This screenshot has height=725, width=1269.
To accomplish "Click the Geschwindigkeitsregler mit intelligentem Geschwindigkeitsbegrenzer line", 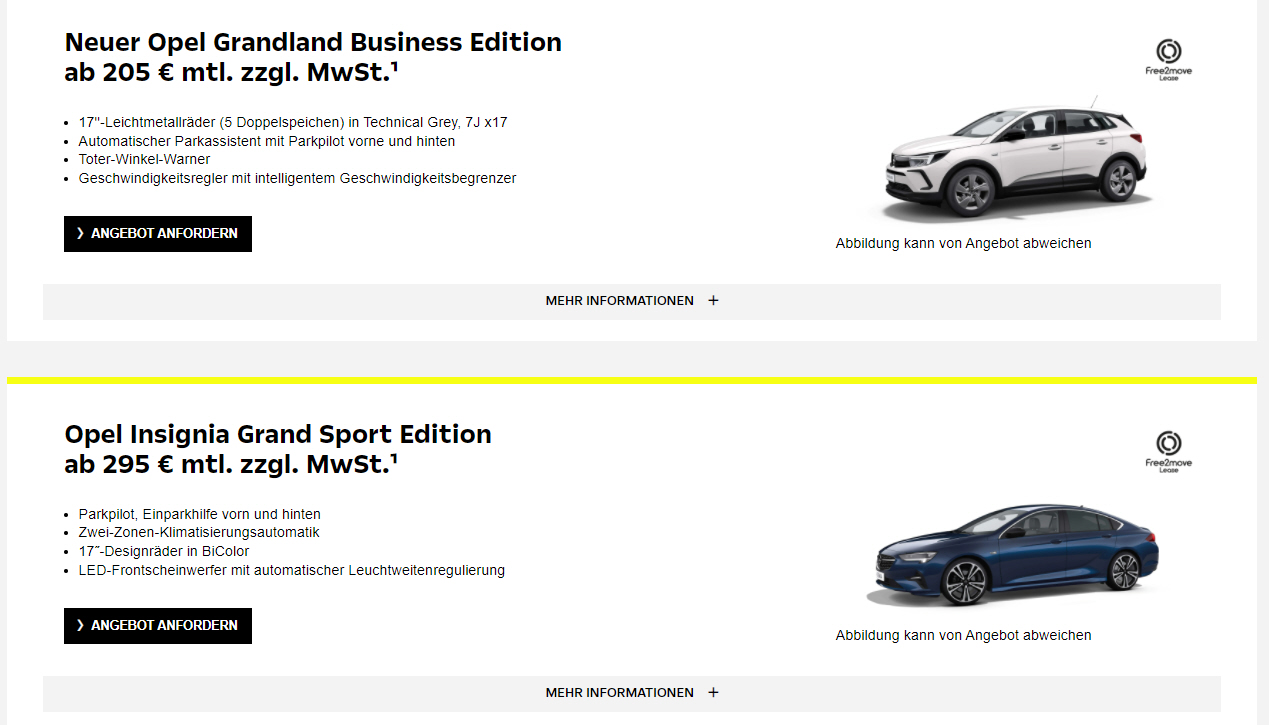I will click(297, 178).
